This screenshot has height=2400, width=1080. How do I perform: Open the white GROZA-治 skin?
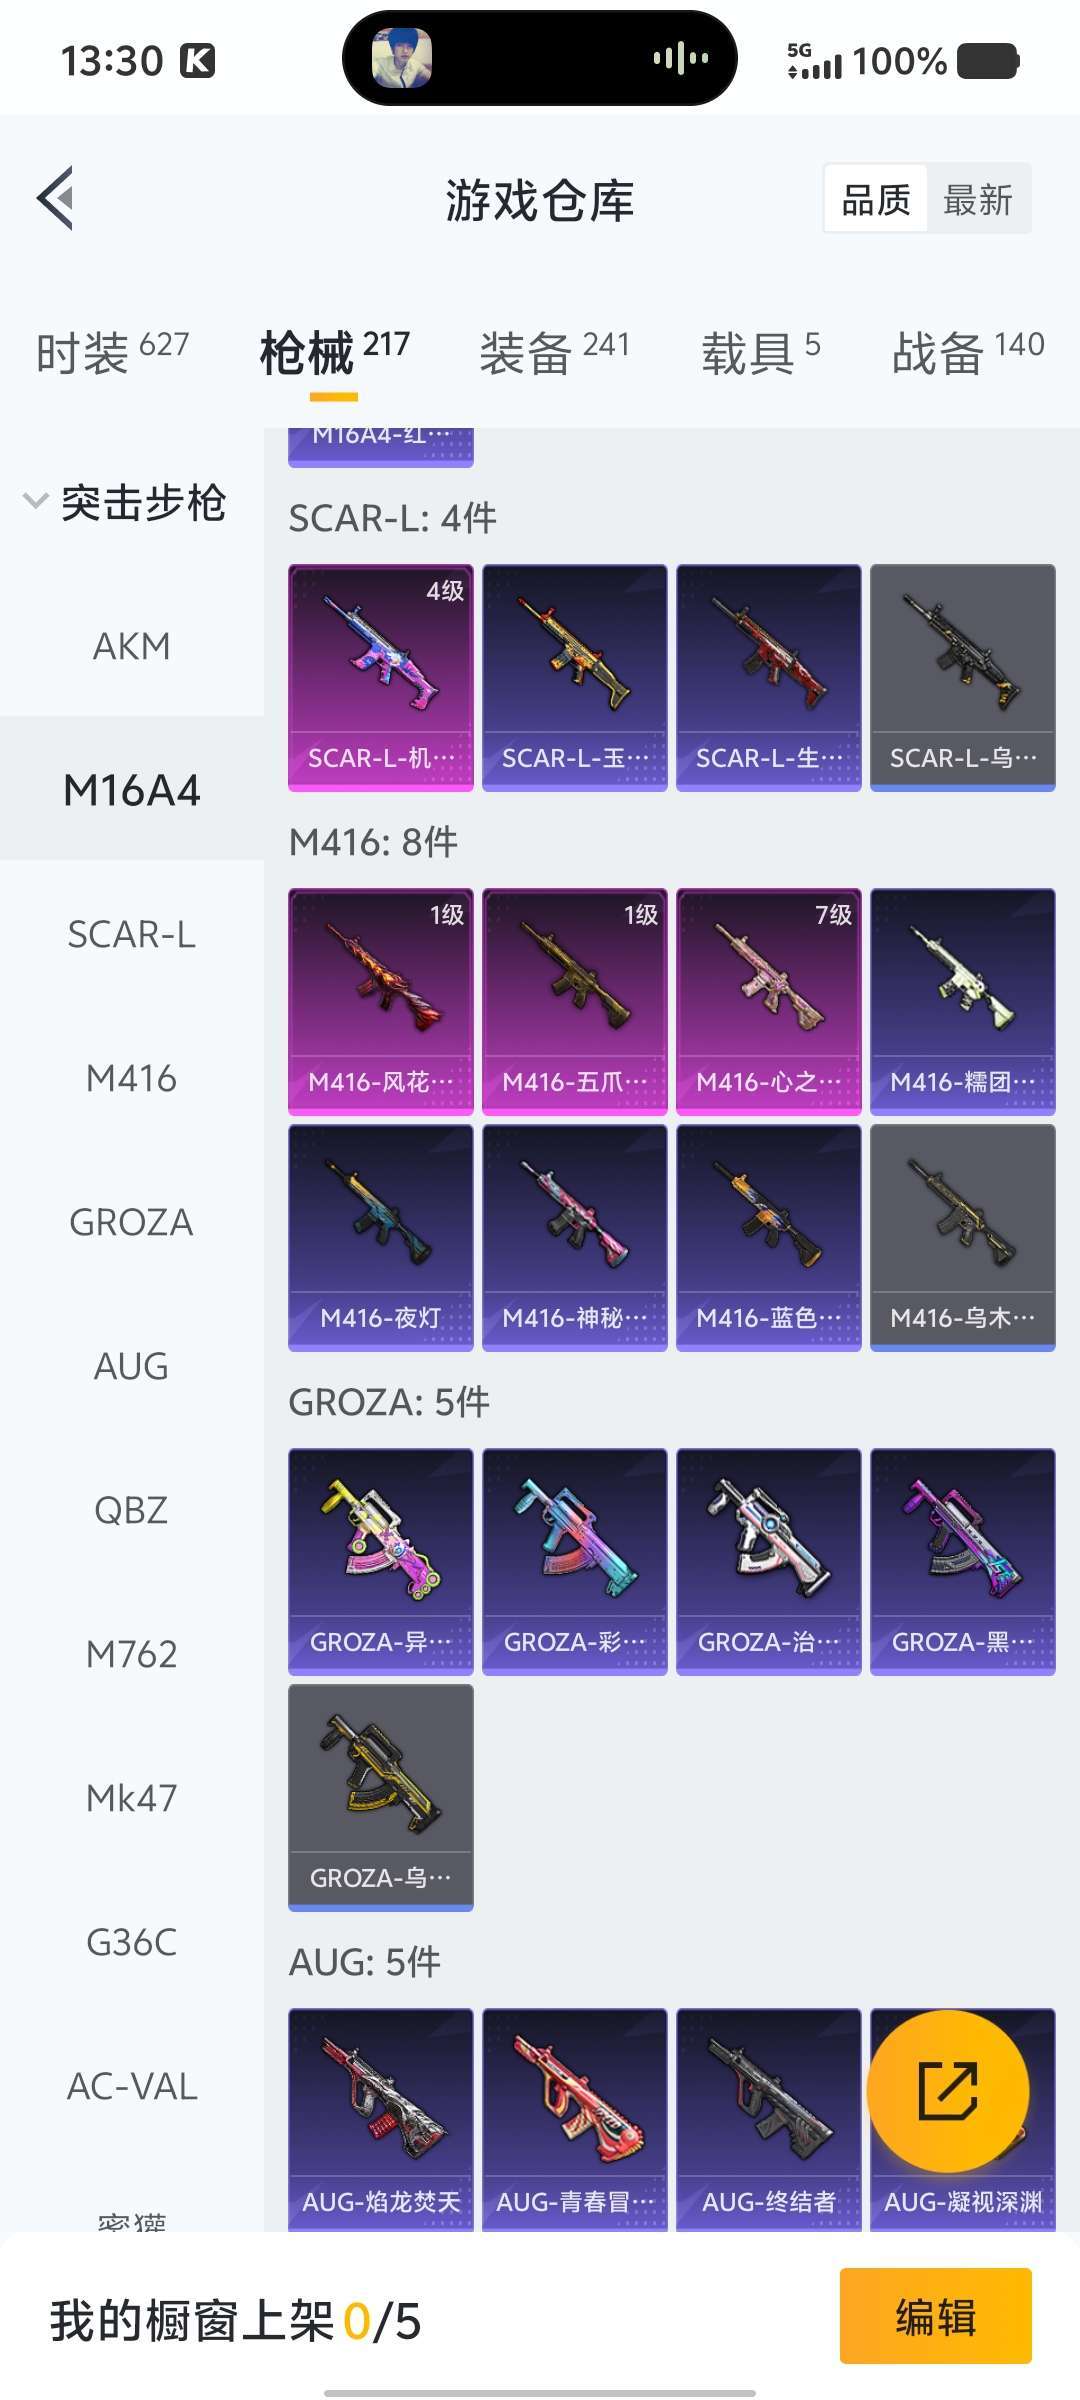(768, 1561)
